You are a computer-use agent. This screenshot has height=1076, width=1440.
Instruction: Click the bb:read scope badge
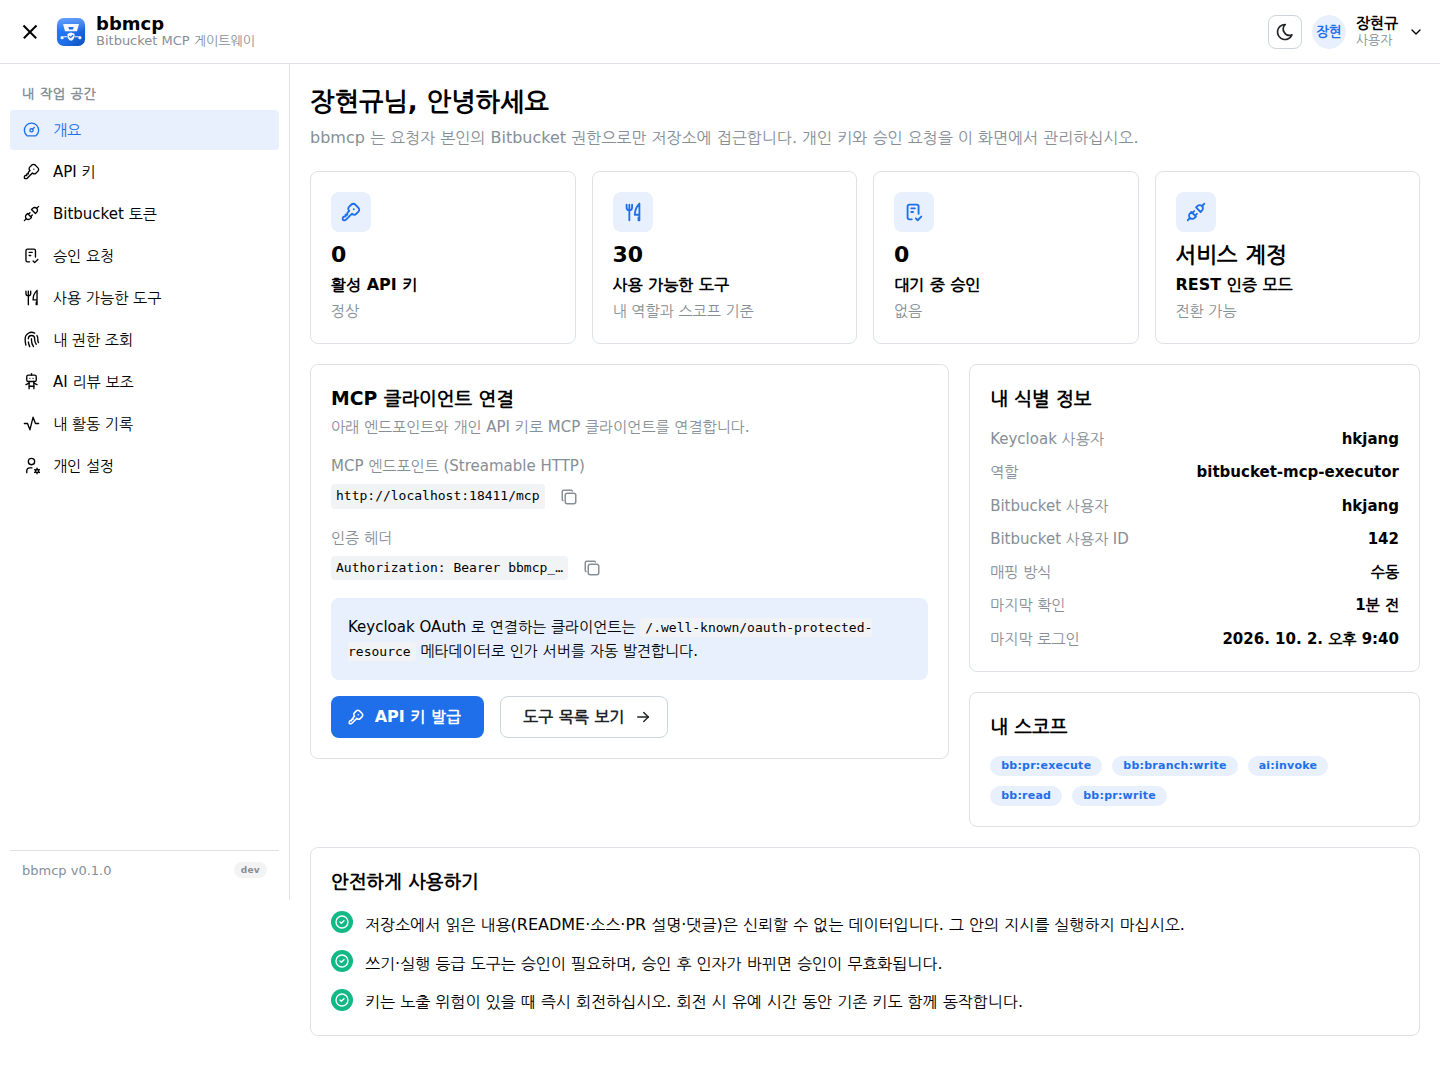pos(1026,796)
